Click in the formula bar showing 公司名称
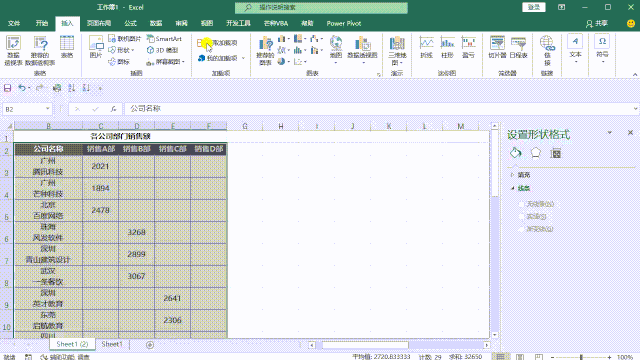The image size is (640, 360). [380, 109]
